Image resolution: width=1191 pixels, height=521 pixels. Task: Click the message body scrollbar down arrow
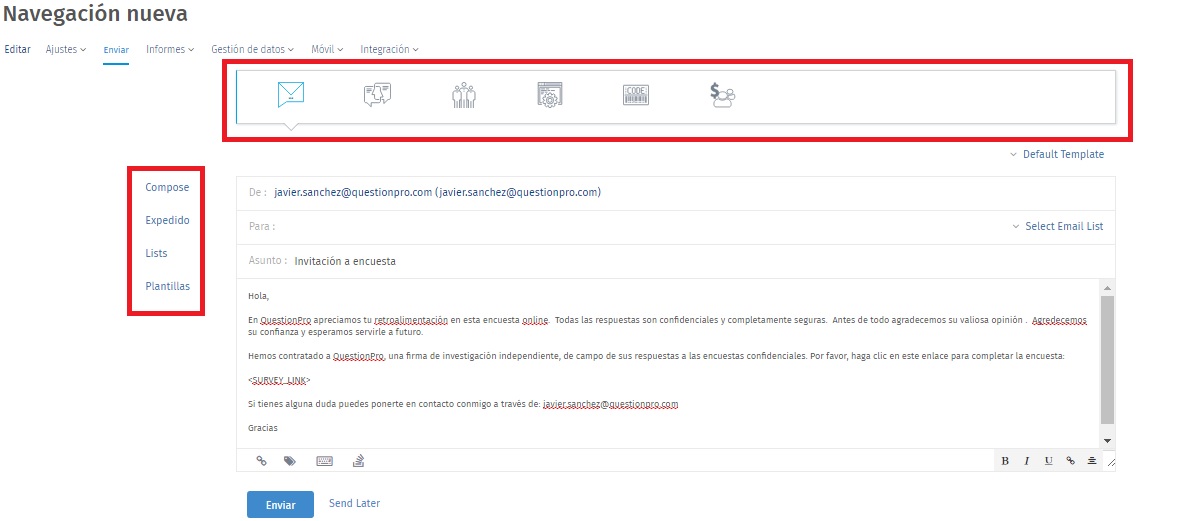click(1107, 440)
